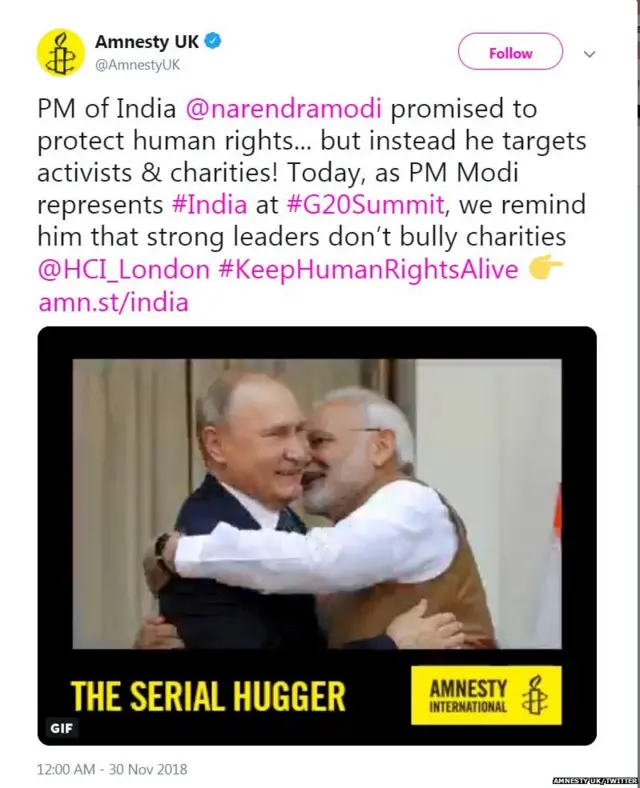Viewport: 640px width, 788px height.
Task: Expand the tweet options chevron
Action: pos(590,54)
